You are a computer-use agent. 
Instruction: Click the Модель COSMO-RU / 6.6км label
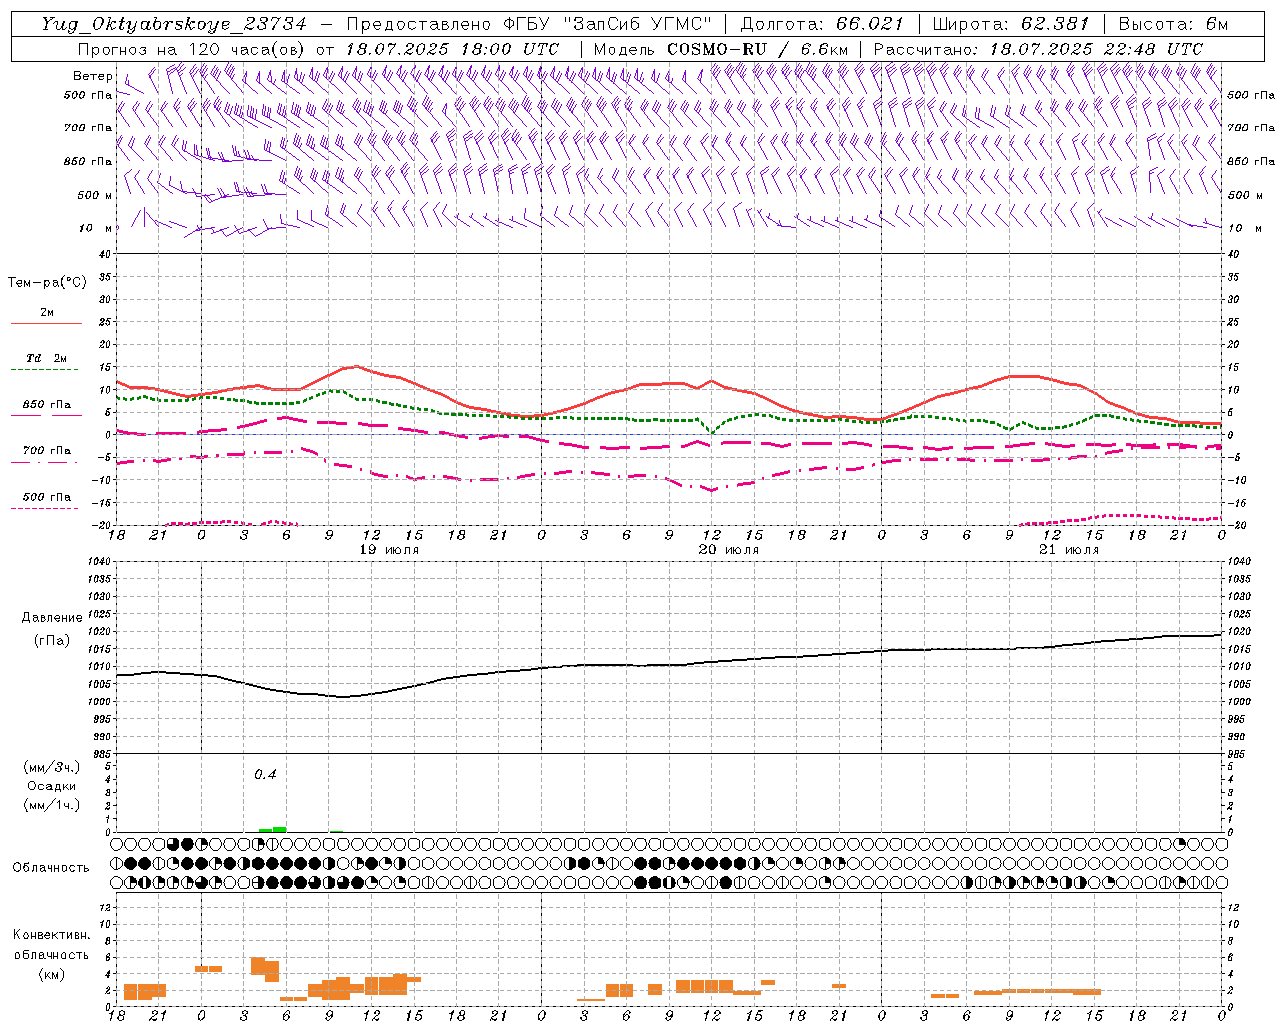point(721,49)
